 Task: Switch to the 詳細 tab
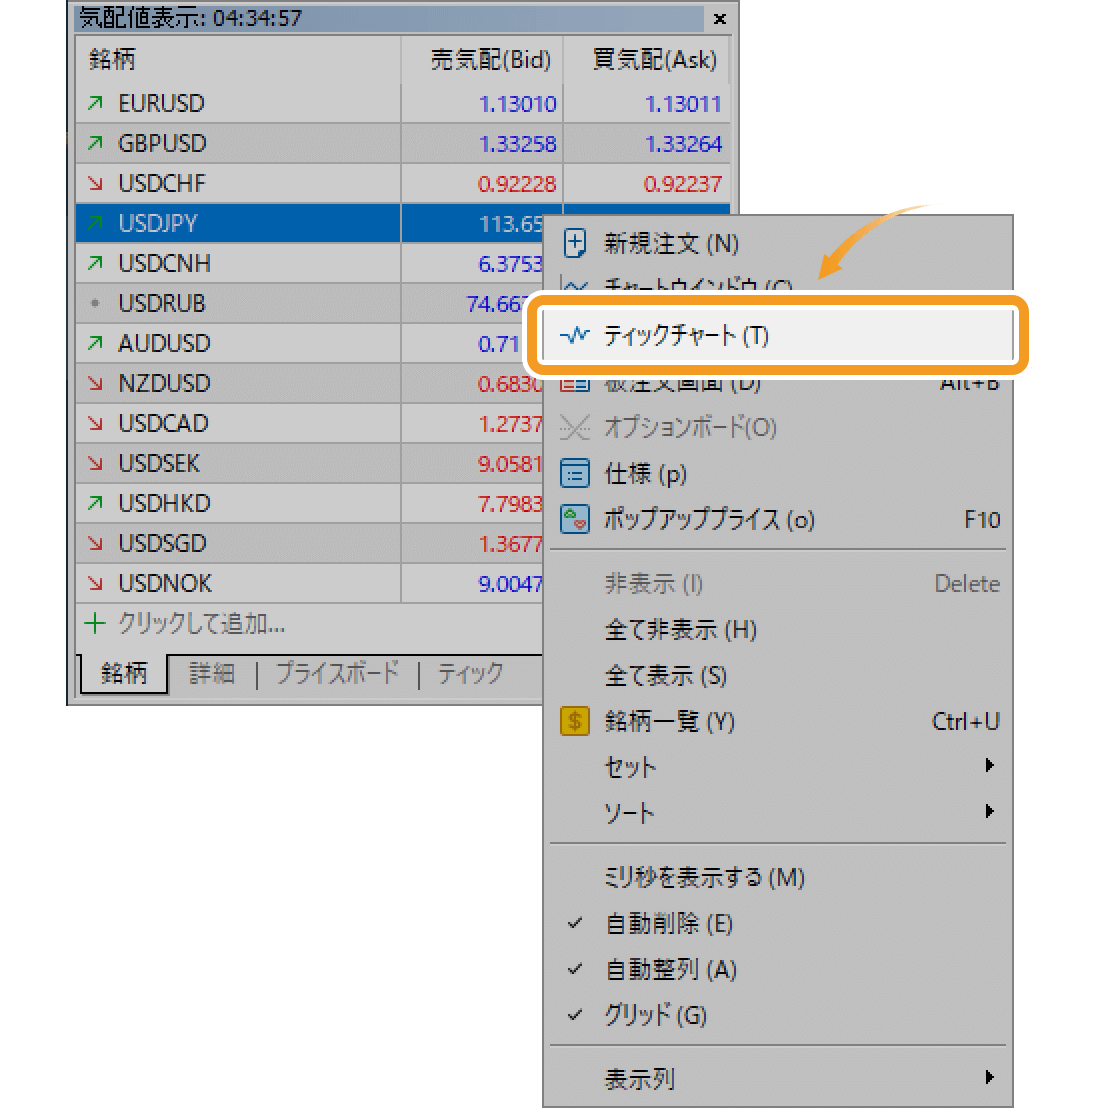pyautogui.click(x=211, y=673)
